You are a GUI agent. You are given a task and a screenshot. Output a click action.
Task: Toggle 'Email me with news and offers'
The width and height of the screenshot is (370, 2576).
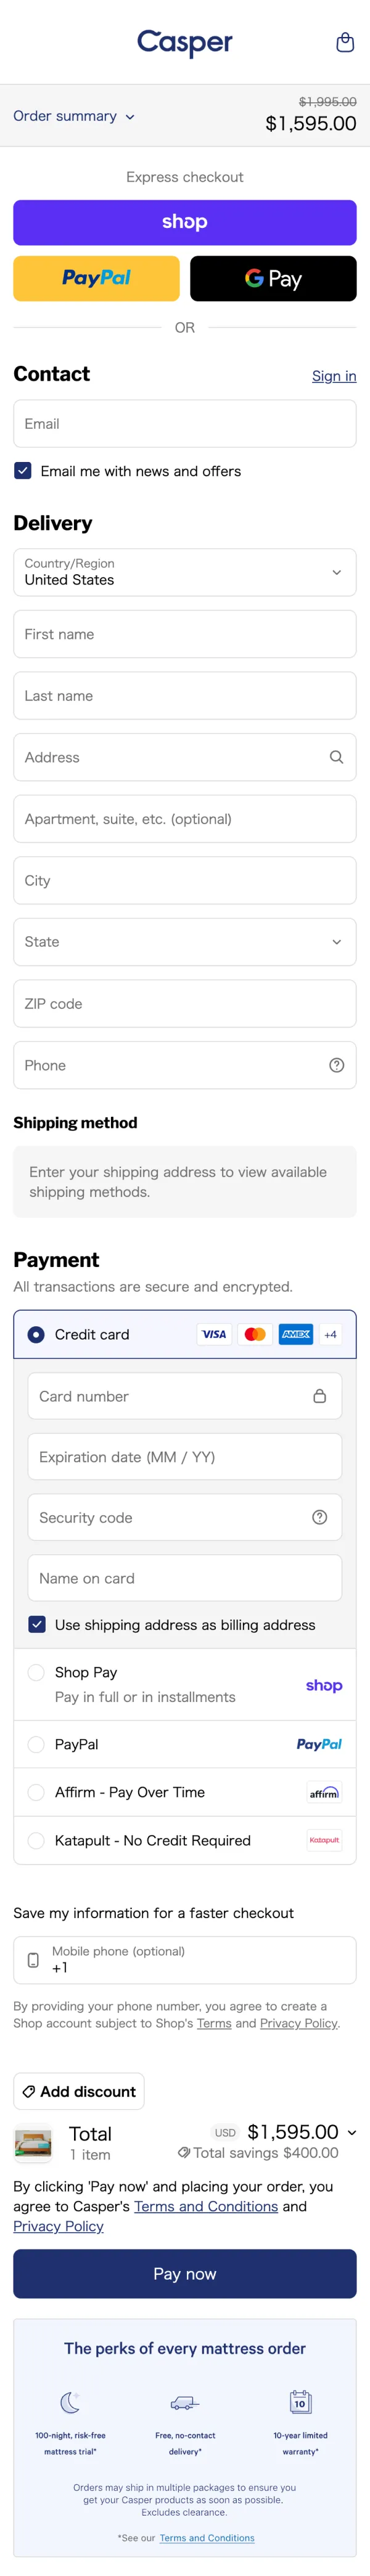(23, 471)
